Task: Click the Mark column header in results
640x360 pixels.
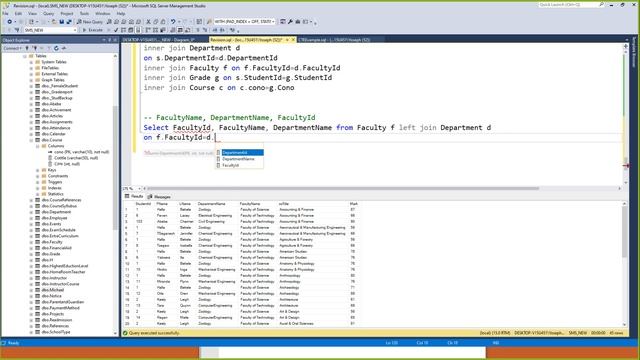Action: (x=354, y=204)
